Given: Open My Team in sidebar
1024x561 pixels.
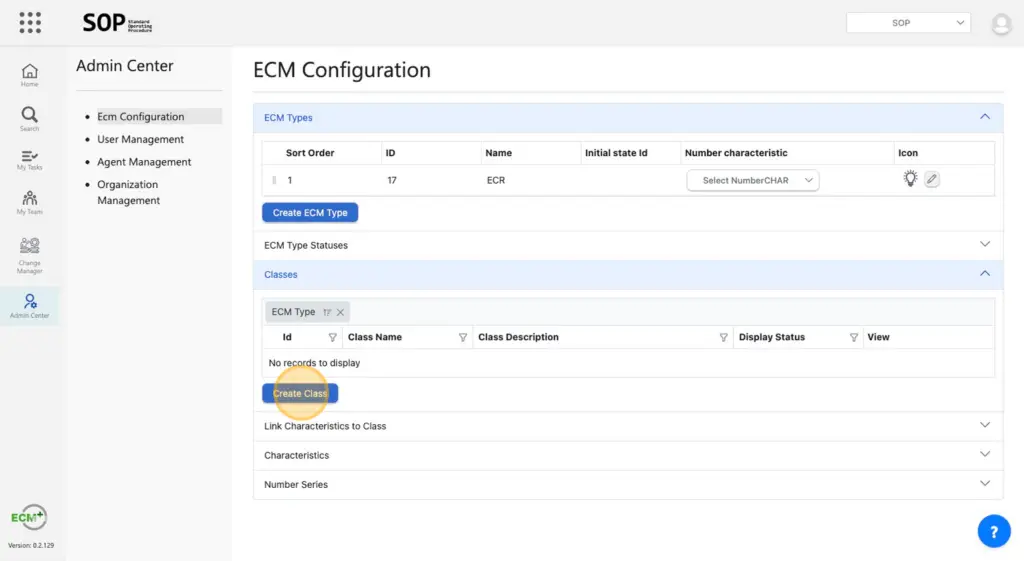Looking at the screenshot, I should coord(30,203).
